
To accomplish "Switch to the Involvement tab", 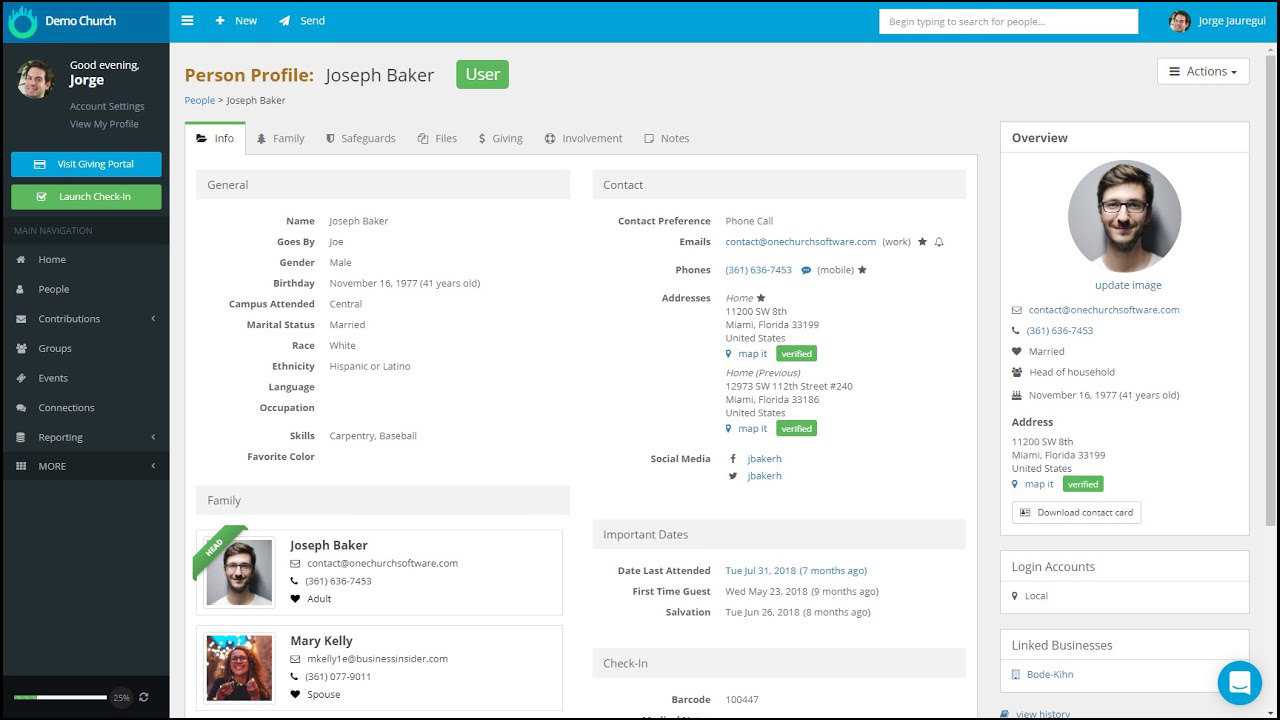I will point(583,139).
